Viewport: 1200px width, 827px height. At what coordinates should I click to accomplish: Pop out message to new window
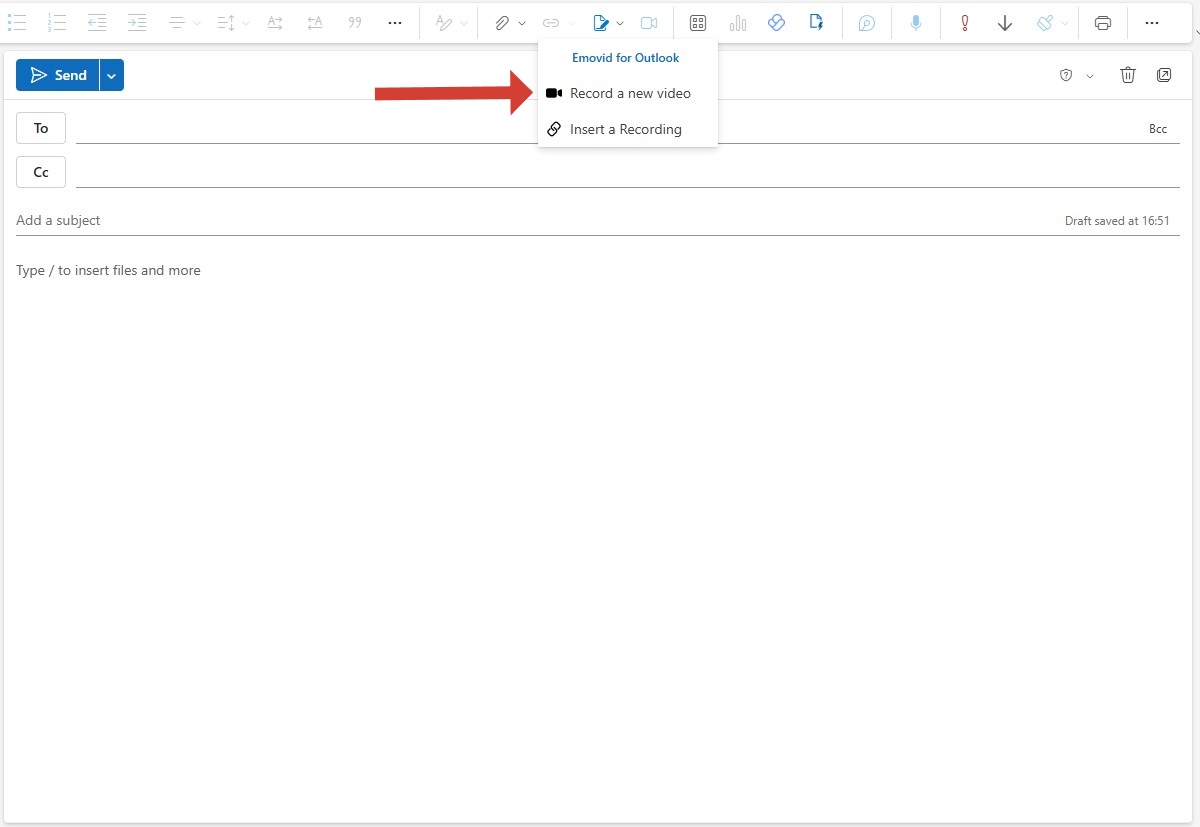(x=1164, y=75)
